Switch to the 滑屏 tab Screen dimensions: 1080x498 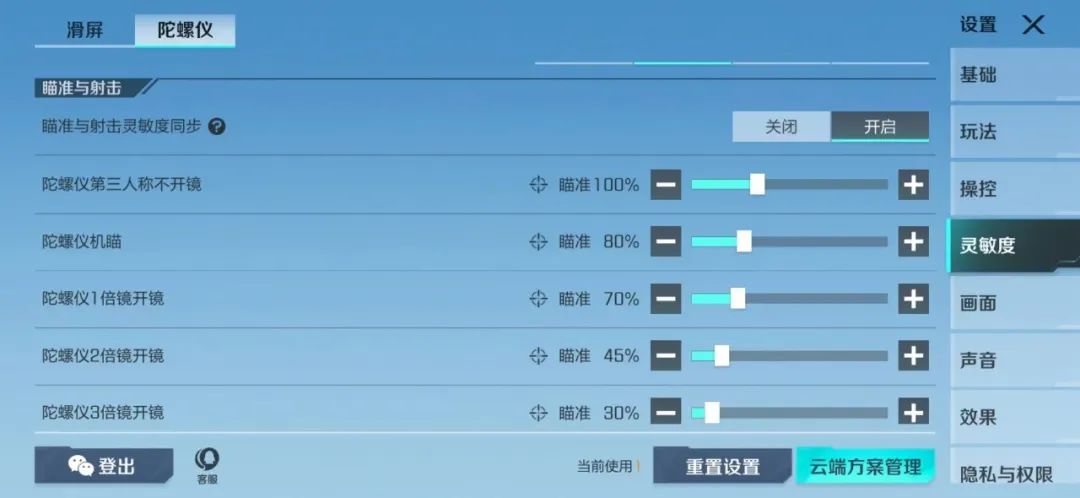click(x=85, y=30)
